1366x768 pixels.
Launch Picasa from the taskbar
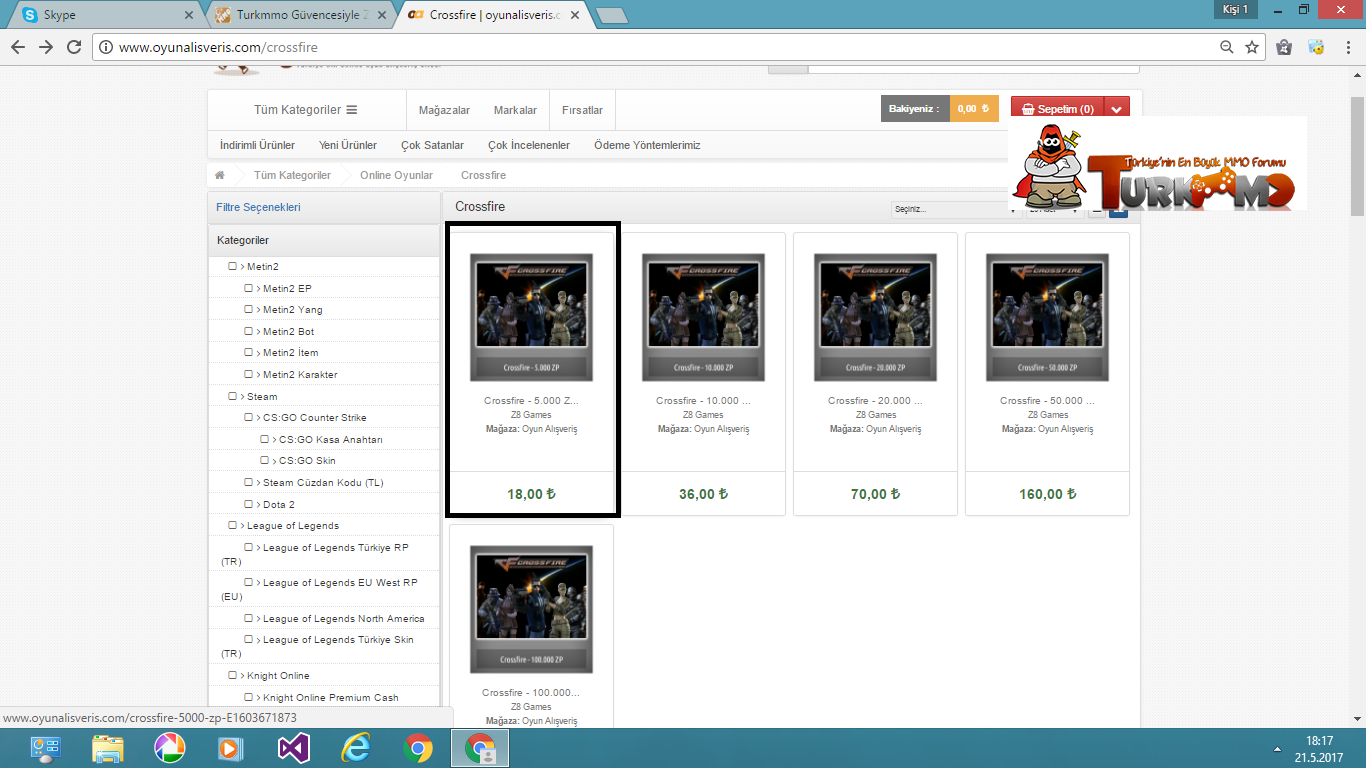click(169, 748)
